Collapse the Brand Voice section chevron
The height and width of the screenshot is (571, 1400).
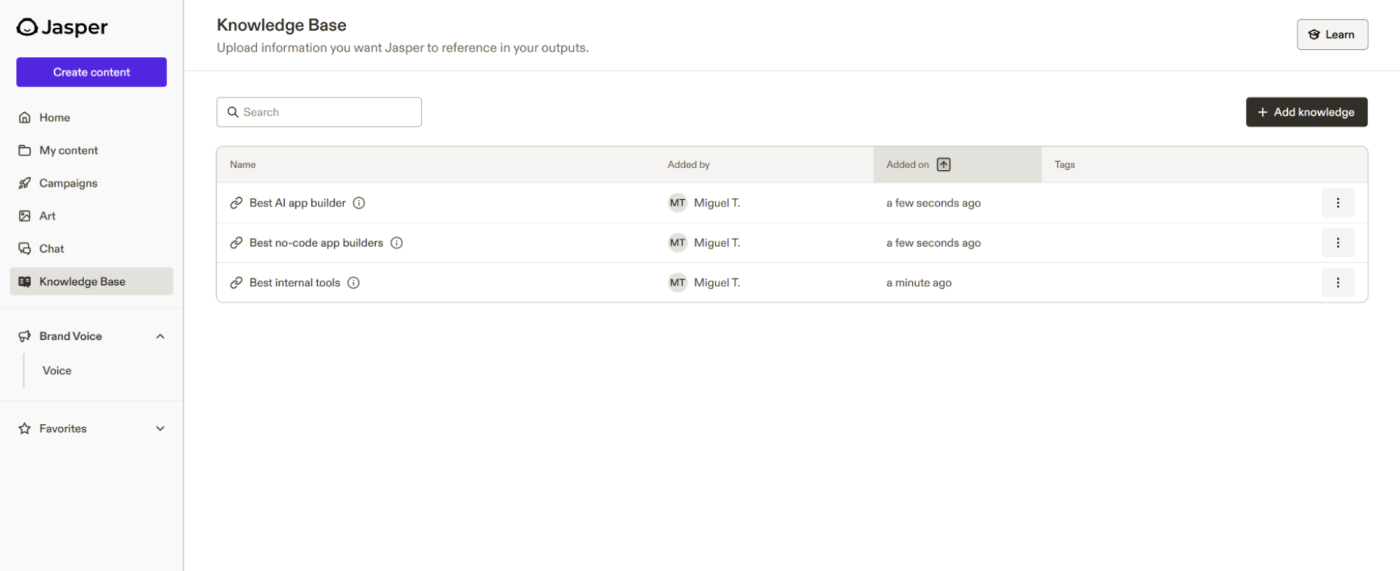(160, 337)
